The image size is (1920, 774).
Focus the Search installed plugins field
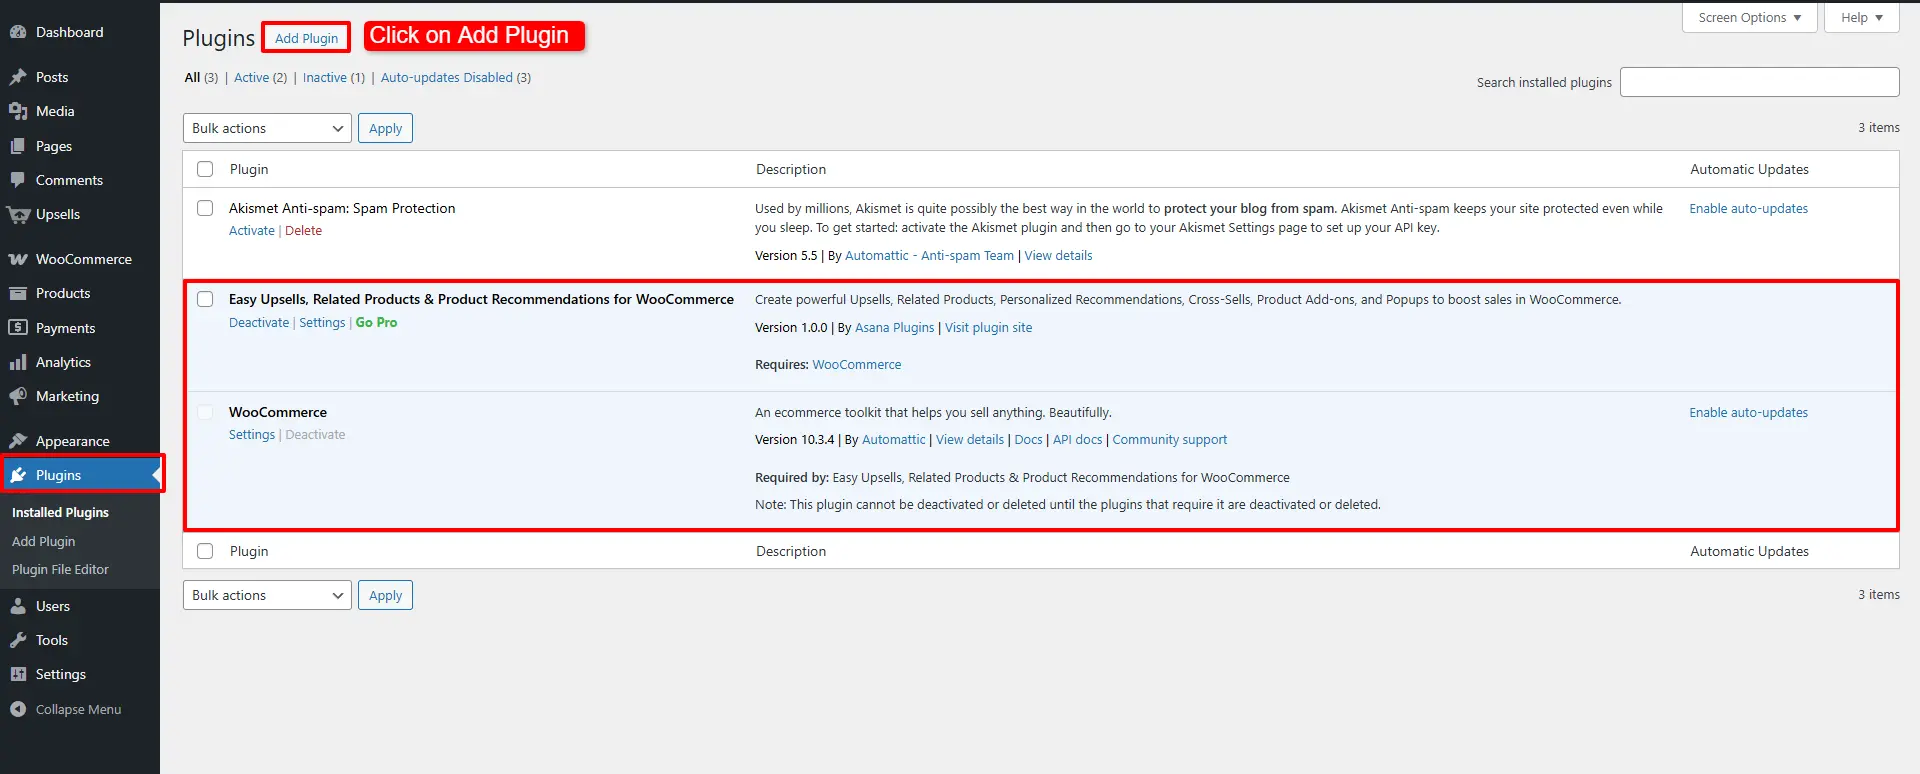pyautogui.click(x=1759, y=82)
